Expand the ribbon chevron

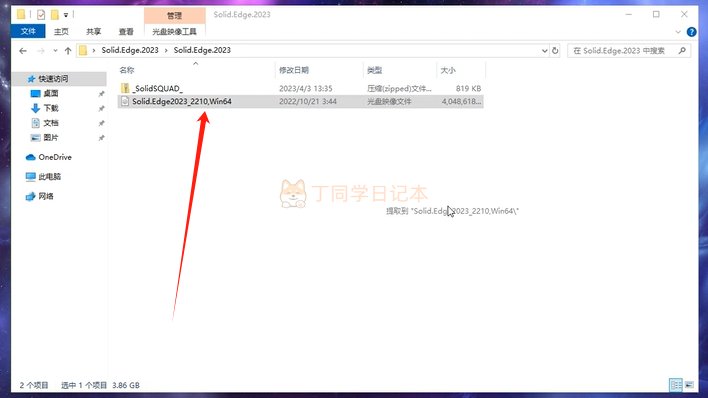tap(678, 32)
